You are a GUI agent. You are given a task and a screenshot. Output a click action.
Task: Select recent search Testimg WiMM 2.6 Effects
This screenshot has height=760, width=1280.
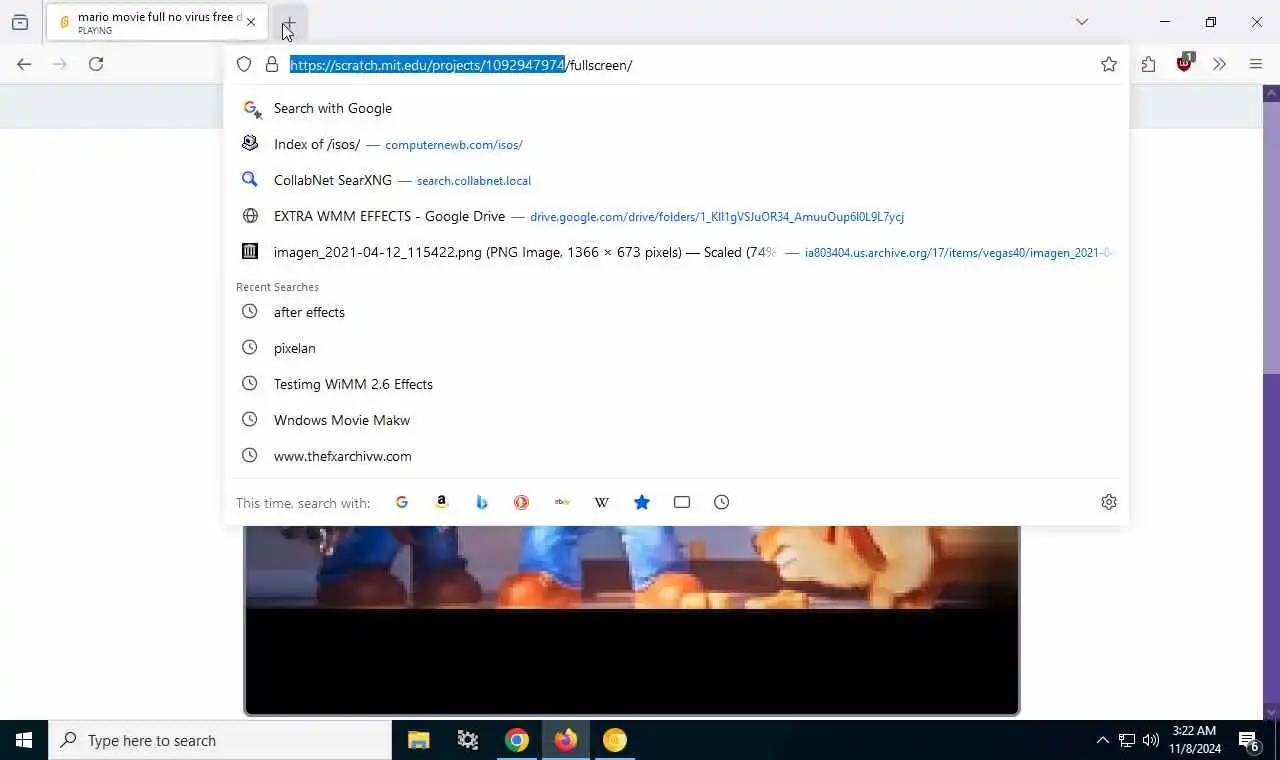(x=676, y=384)
